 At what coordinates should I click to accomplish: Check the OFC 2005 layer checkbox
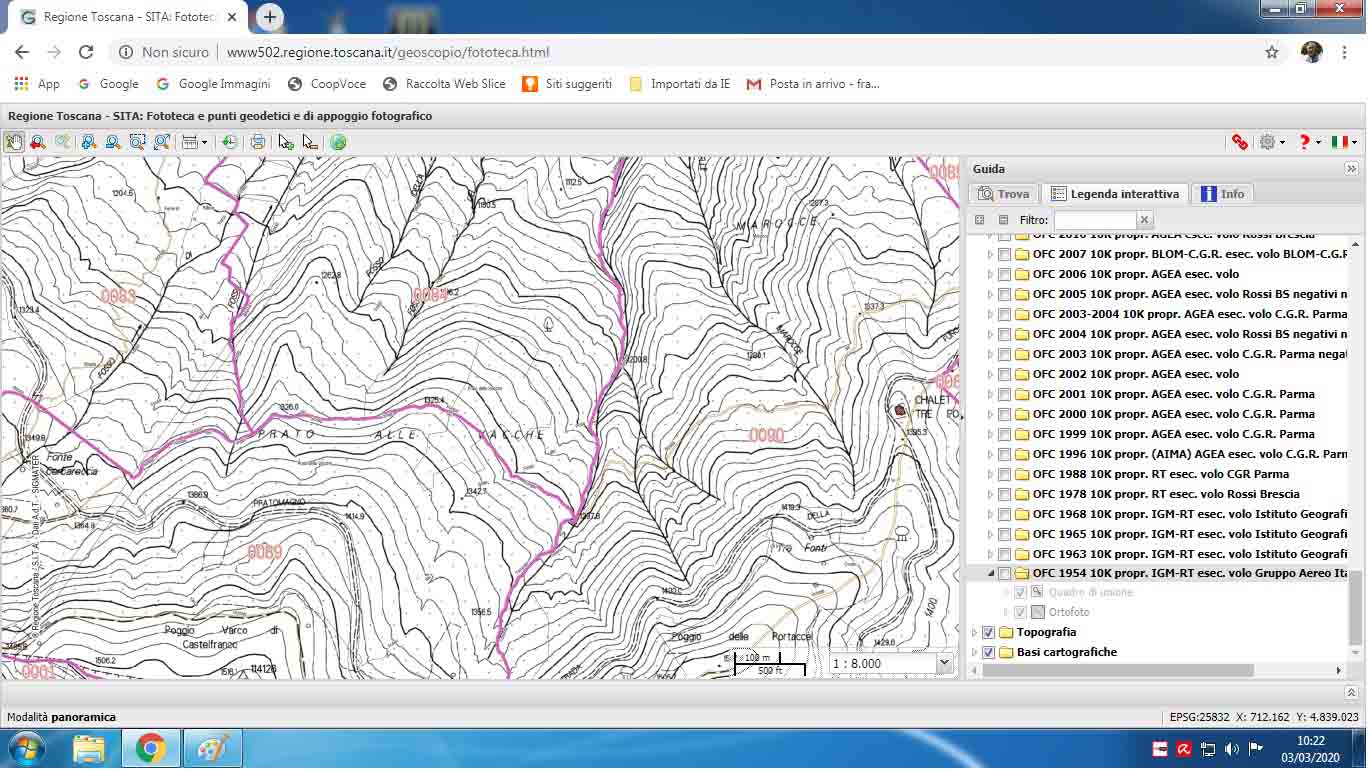(1004, 294)
